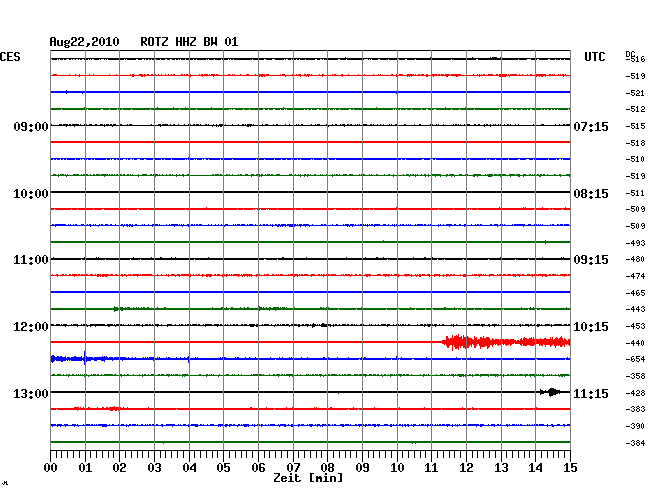This screenshot has width=650, height=494.
Task: Select the 10:15 UTC time label
Action: point(591,327)
